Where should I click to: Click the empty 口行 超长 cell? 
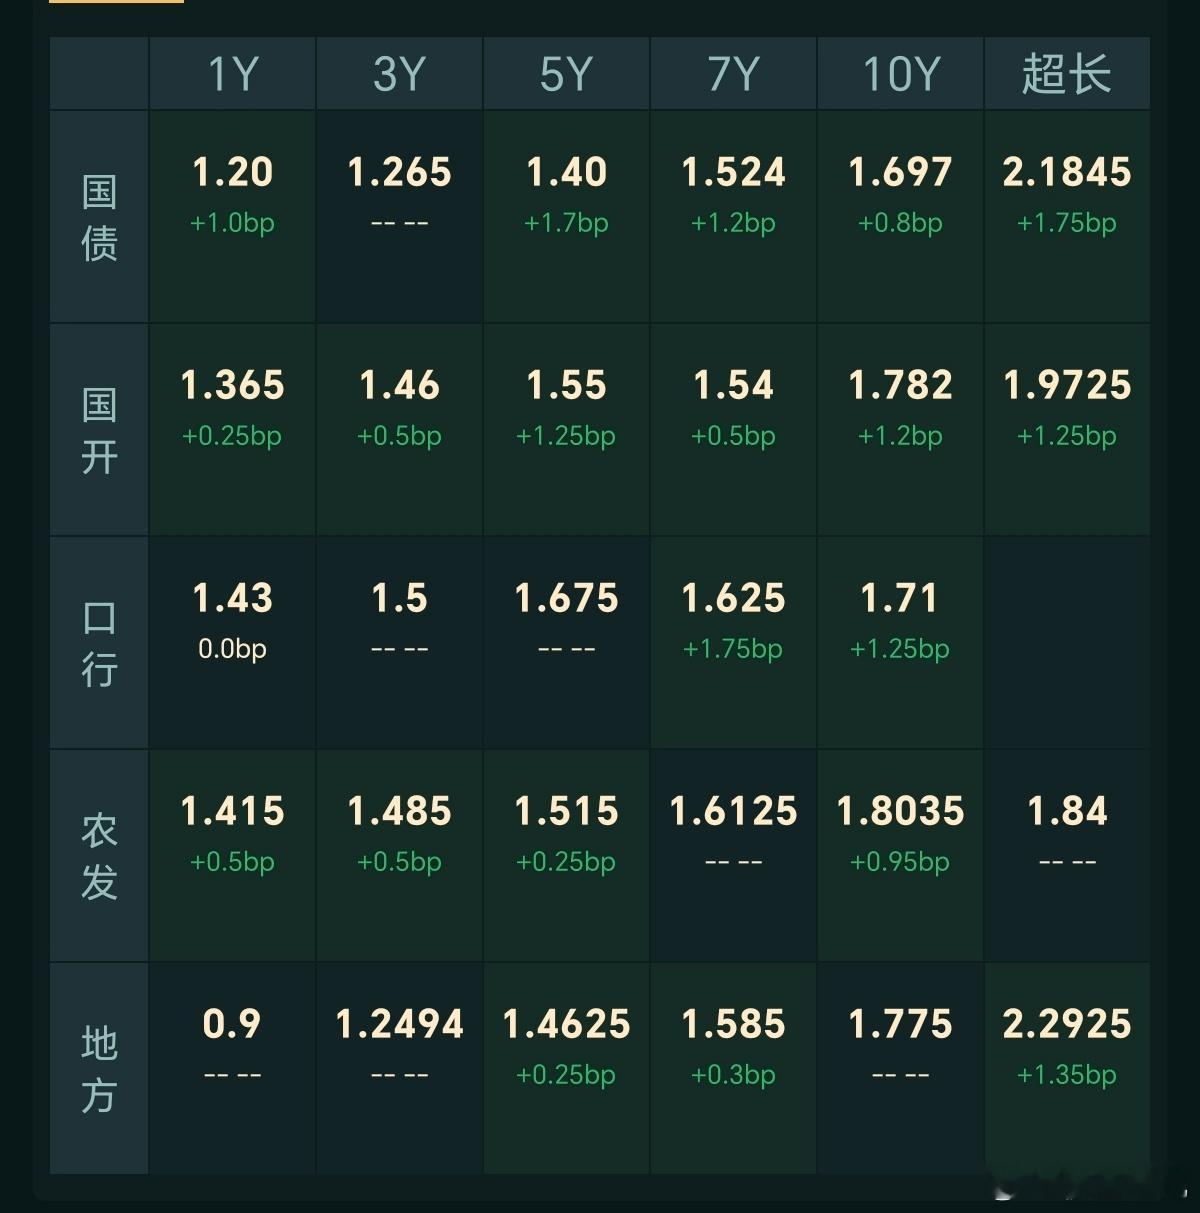1067,643
